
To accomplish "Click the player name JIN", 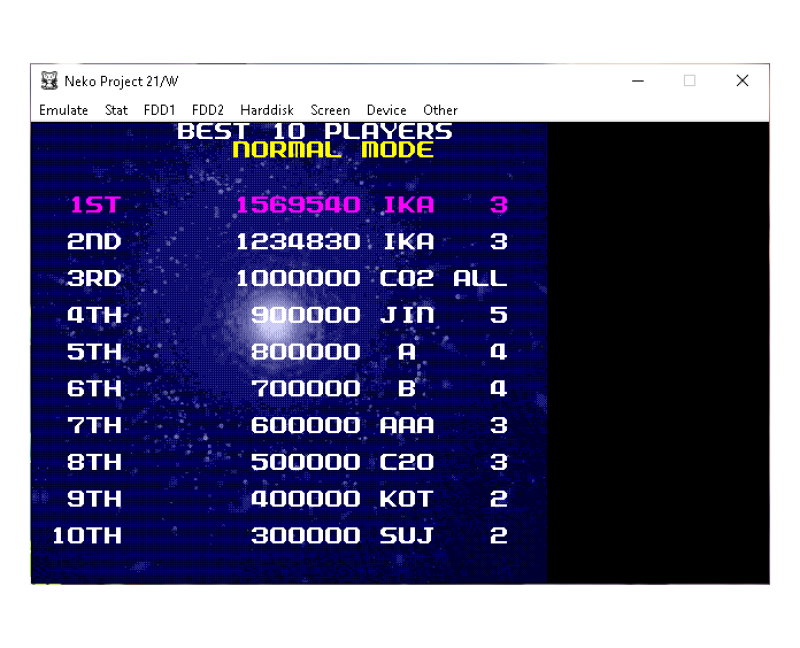I will [x=407, y=315].
